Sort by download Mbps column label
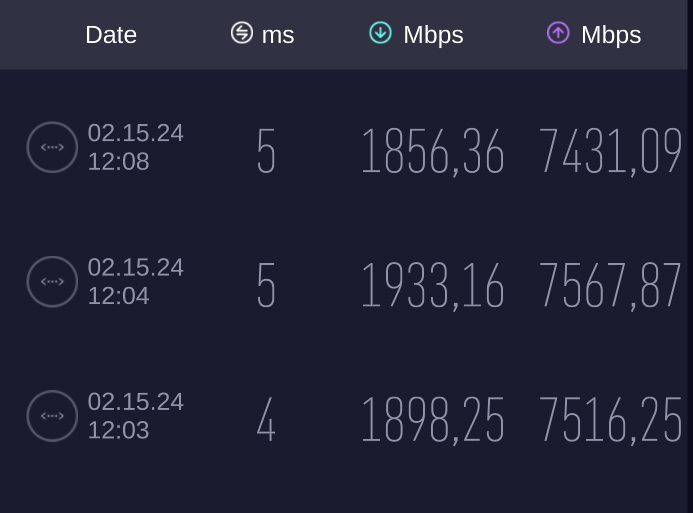The image size is (693, 513). (x=433, y=35)
